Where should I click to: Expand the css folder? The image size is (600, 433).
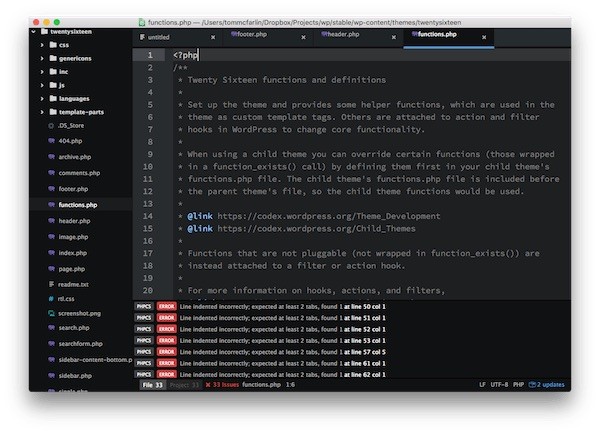pos(42,45)
